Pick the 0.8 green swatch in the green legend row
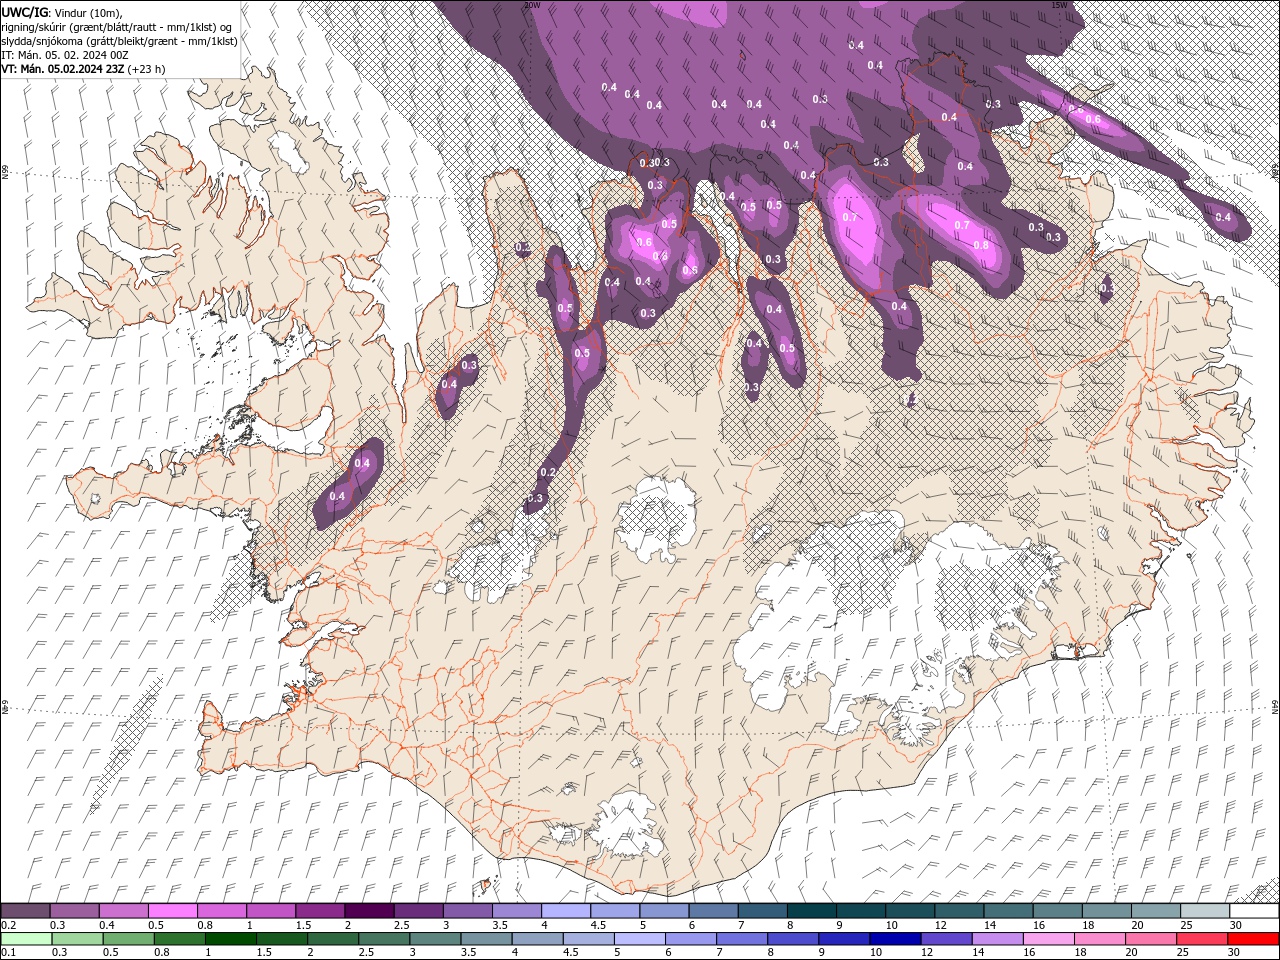The image size is (1280, 960). 179,939
